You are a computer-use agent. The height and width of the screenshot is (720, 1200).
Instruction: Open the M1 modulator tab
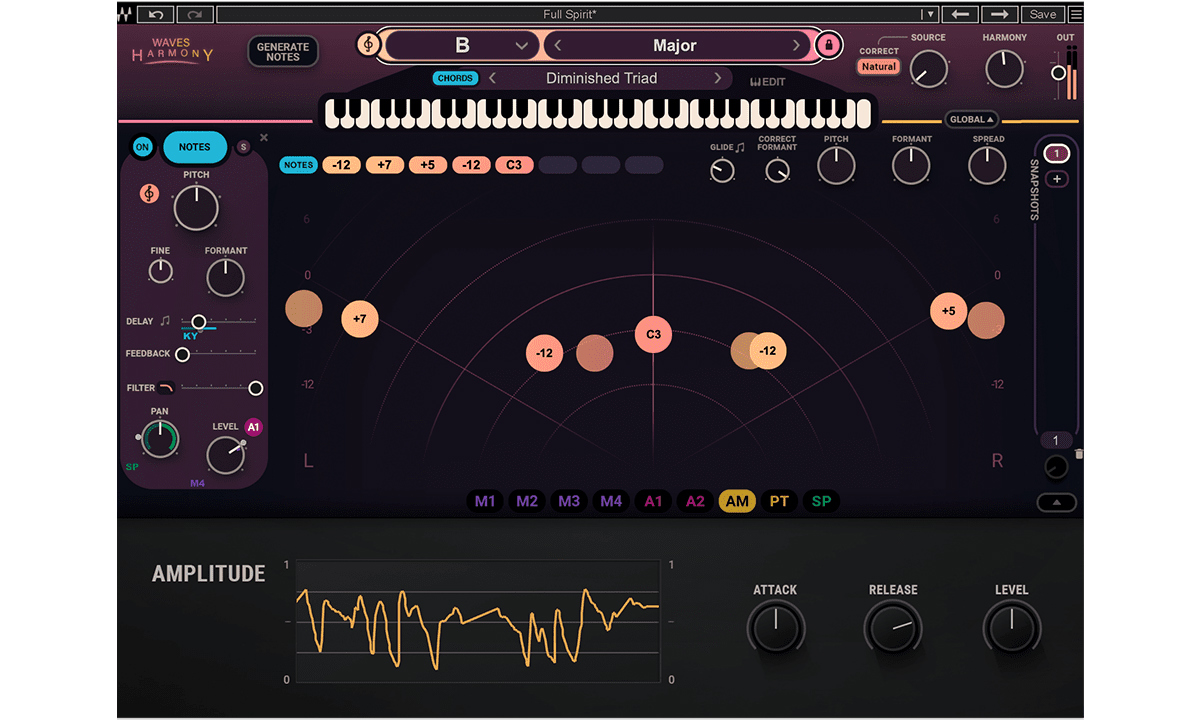coord(485,501)
